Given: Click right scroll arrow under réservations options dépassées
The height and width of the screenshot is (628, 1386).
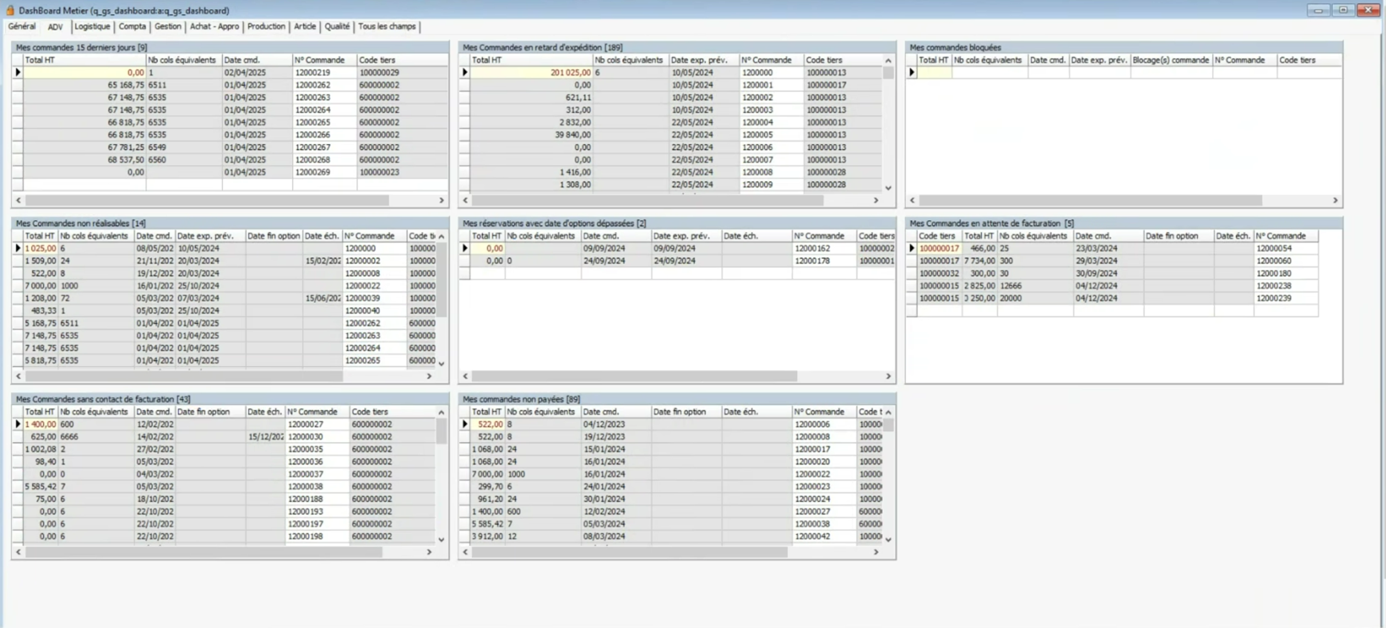Looking at the screenshot, I should (888, 376).
